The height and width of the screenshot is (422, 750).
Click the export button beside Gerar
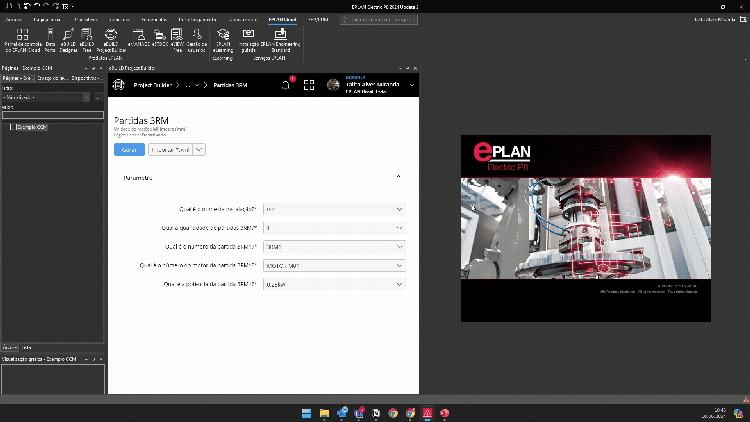(170, 150)
